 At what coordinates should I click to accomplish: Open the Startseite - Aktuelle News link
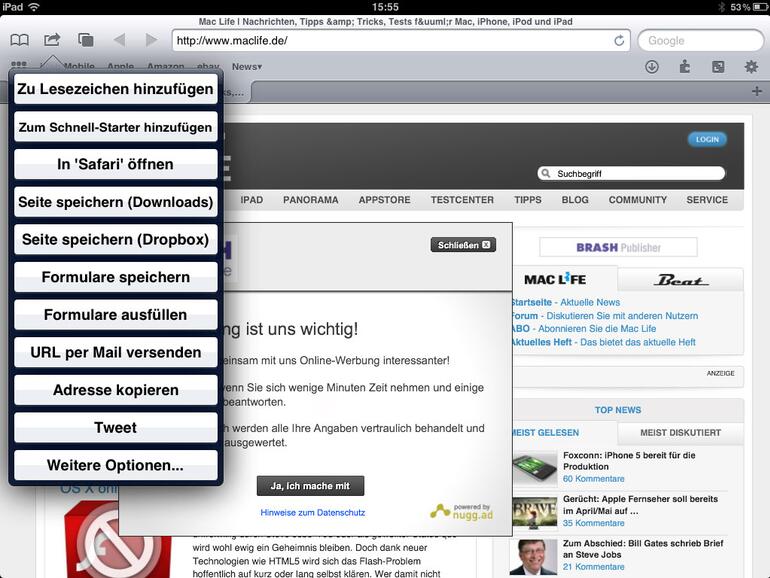pyautogui.click(x=565, y=302)
